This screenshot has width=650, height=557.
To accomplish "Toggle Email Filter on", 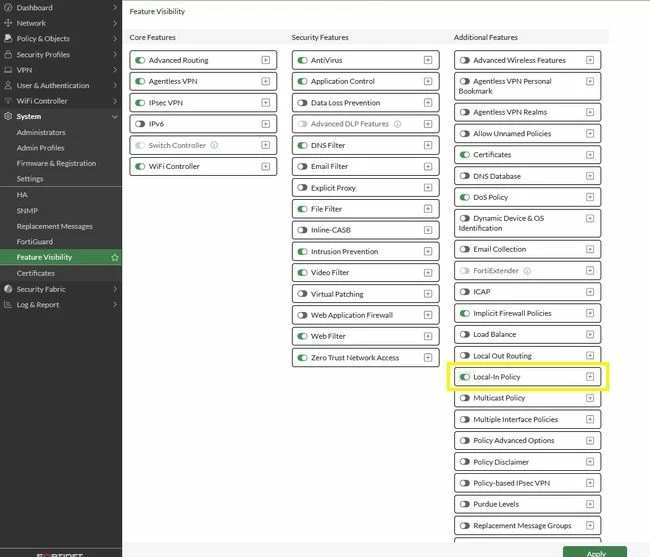I will 302,166.
